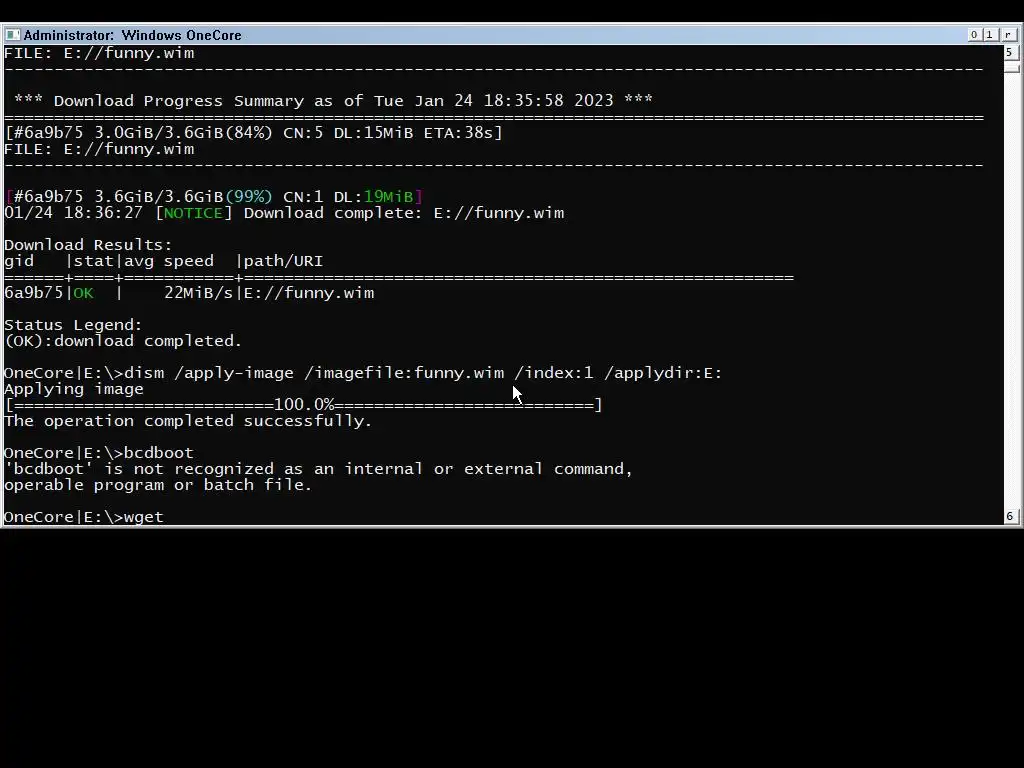Click the "'bcdboot' is not recognized" error line

(x=319, y=469)
